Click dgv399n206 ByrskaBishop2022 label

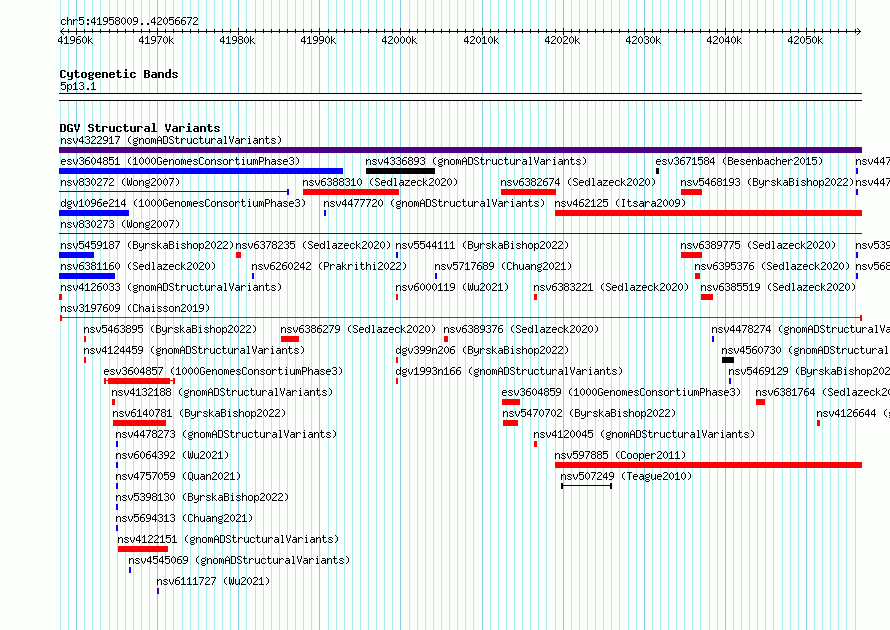pyautogui.click(x=482, y=350)
